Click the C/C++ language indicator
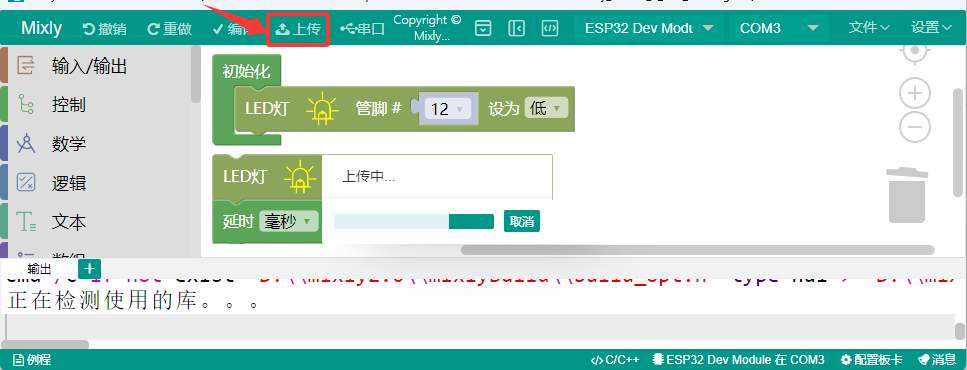This screenshot has height=370, width=967. pos(615,360)
